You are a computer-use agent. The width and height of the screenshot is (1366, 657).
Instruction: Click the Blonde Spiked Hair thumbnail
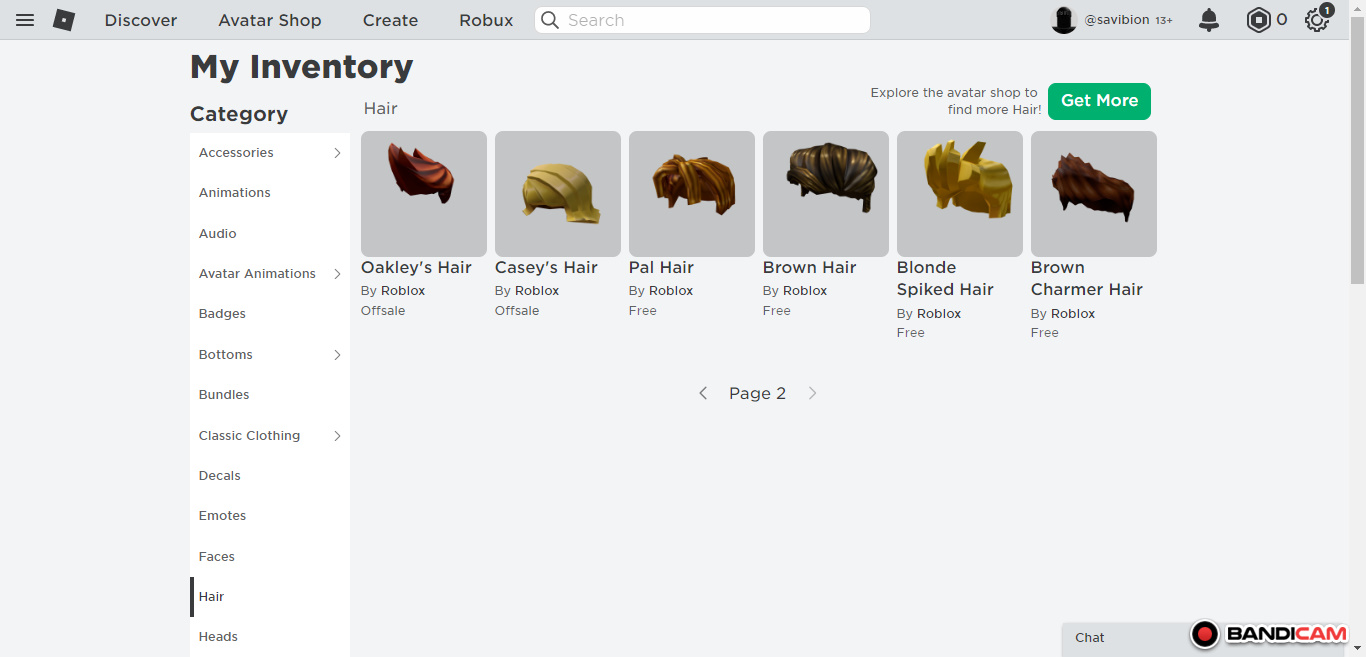click(959, 193)
